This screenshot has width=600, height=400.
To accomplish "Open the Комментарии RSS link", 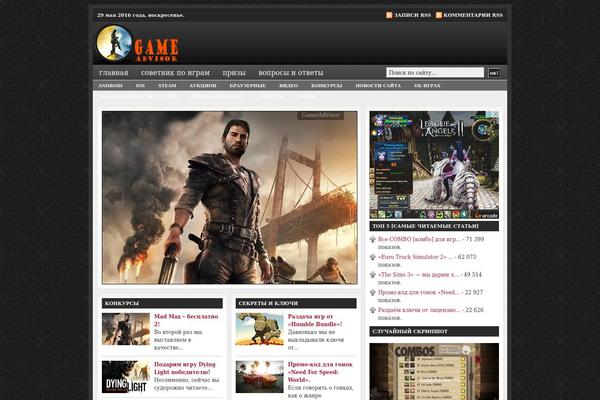I will [x=473, y=15].
